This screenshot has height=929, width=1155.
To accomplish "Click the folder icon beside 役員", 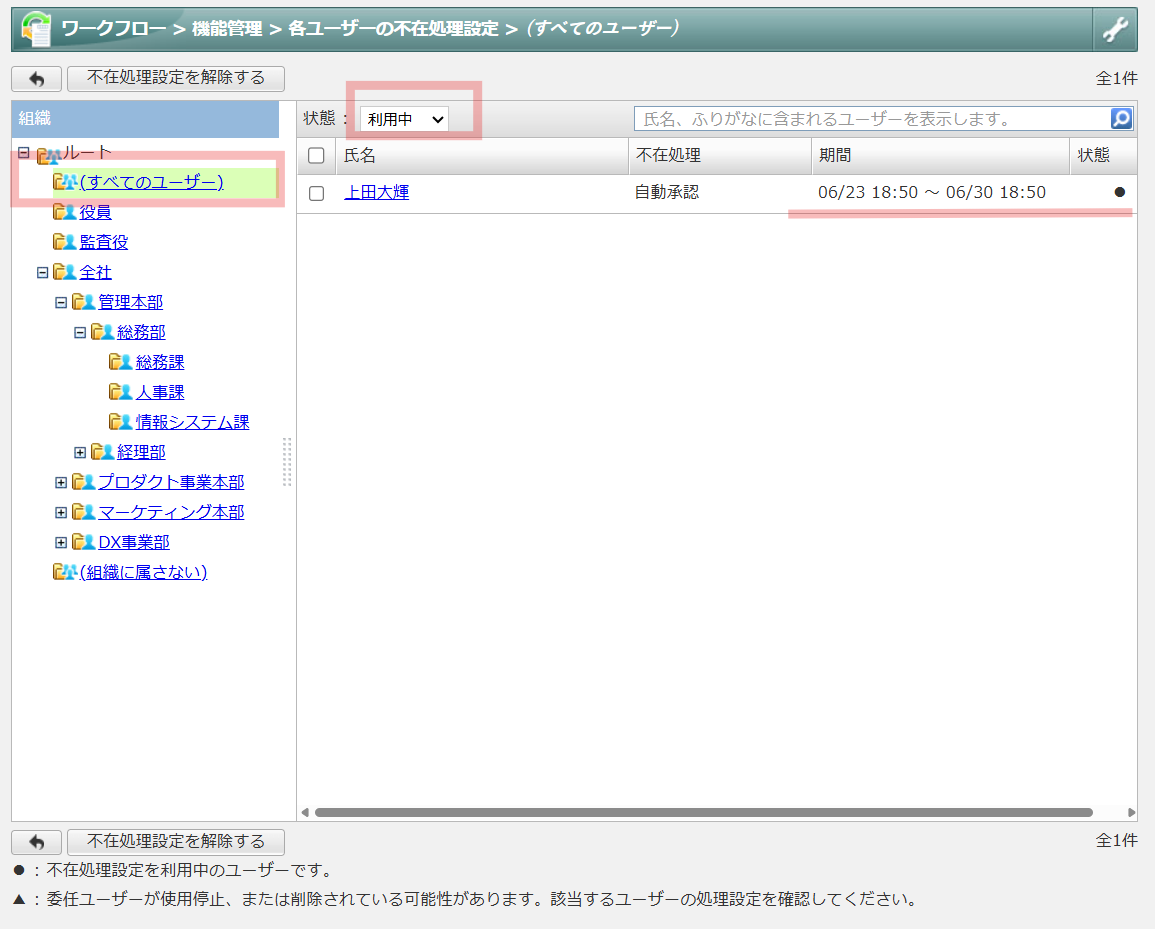I will pos(64,212).
